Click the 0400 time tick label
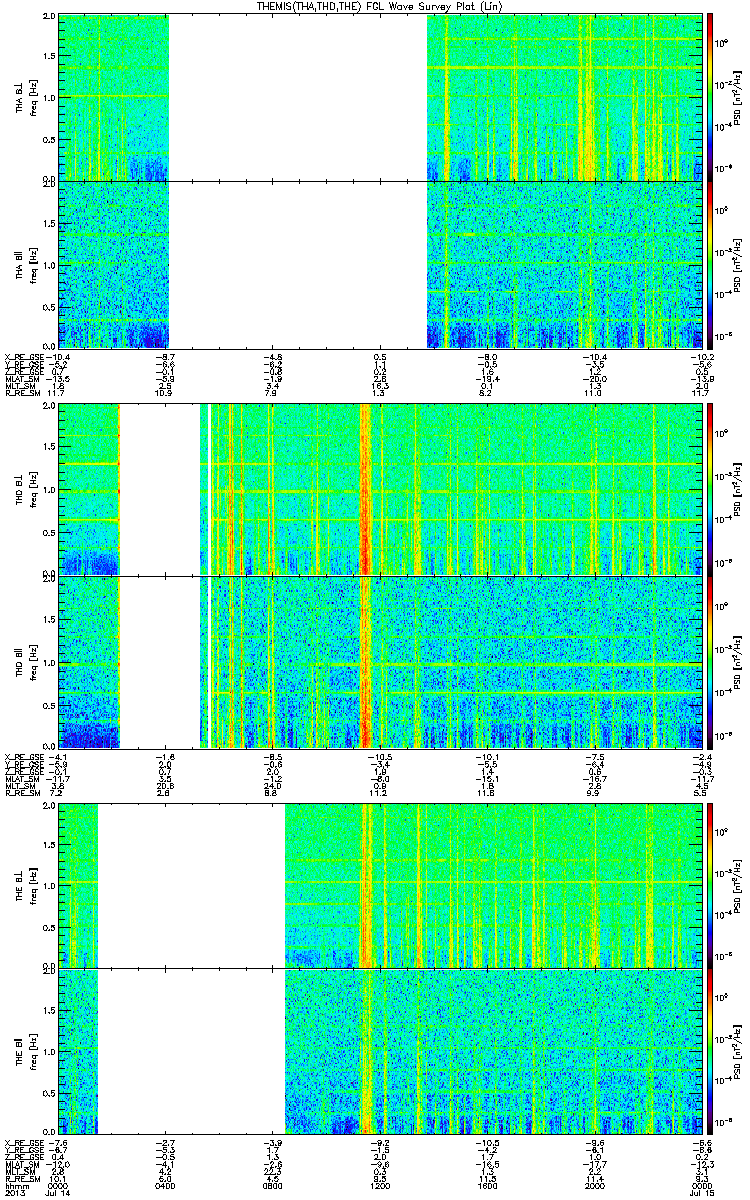 coord(166,1186)
